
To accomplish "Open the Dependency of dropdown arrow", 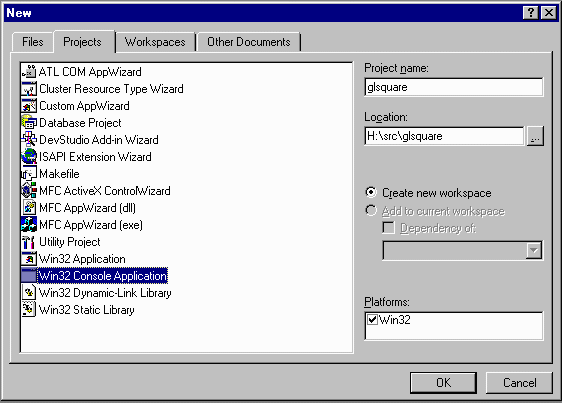I will point(534,250).
